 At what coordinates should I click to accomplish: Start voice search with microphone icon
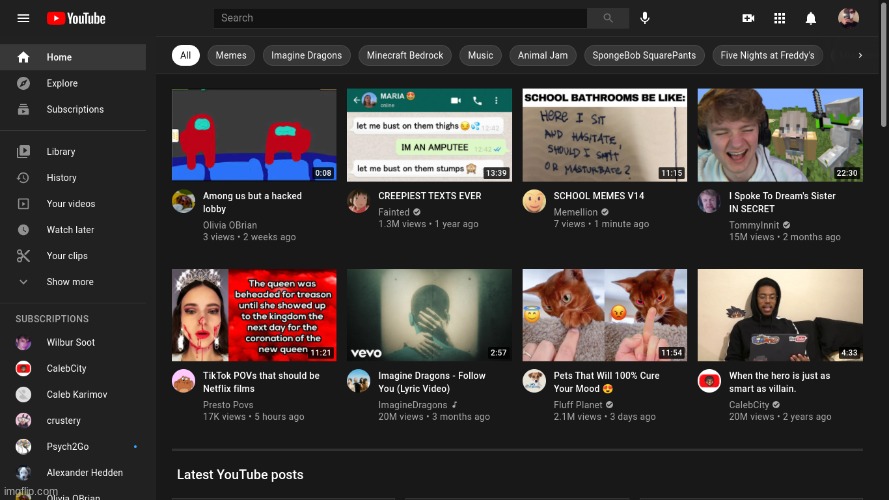(645, 18)
